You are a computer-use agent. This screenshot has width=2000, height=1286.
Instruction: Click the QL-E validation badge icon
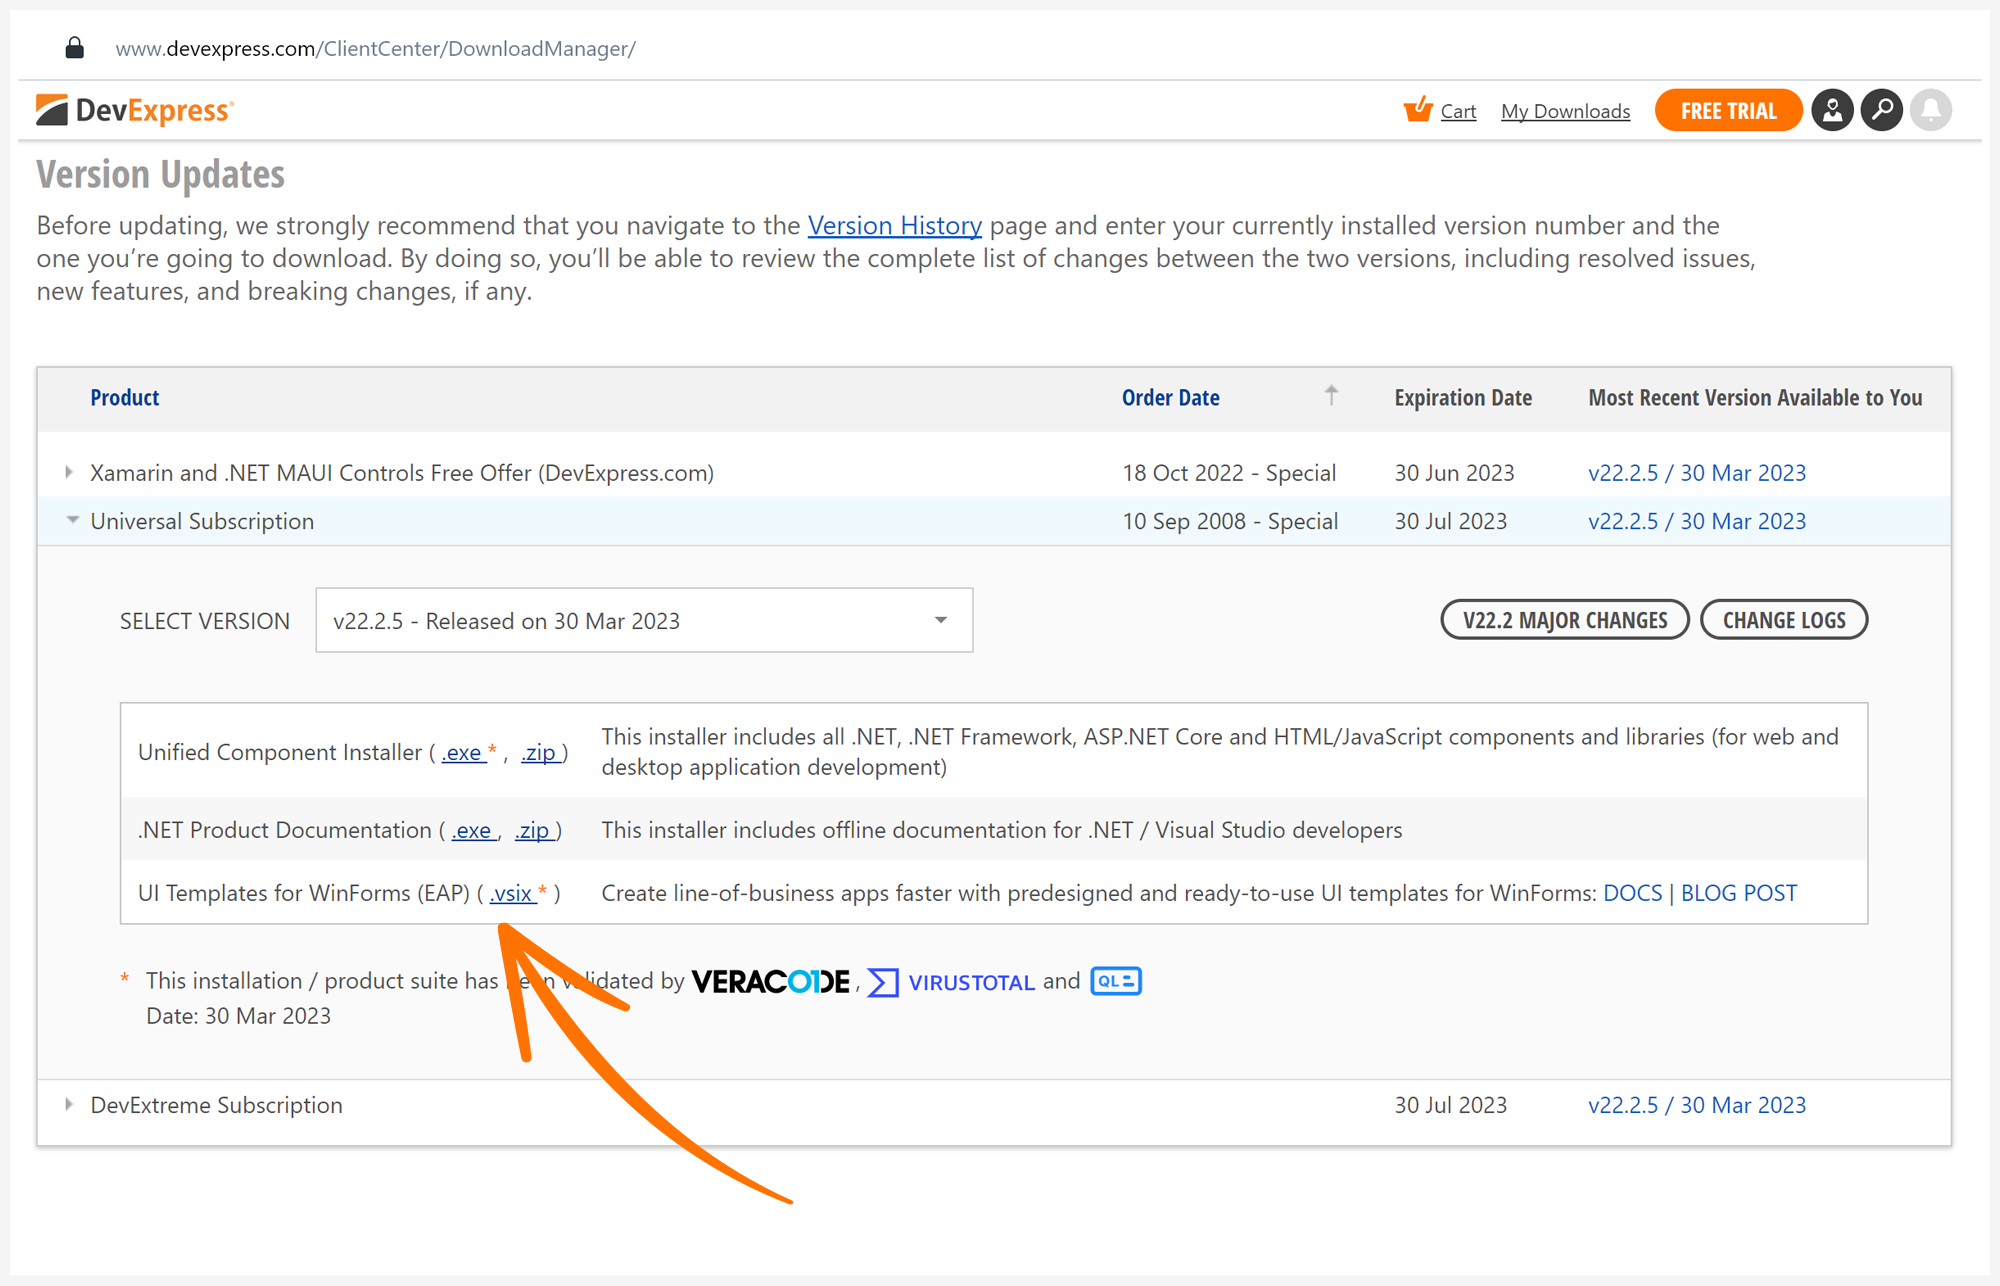click(1115, 981)
